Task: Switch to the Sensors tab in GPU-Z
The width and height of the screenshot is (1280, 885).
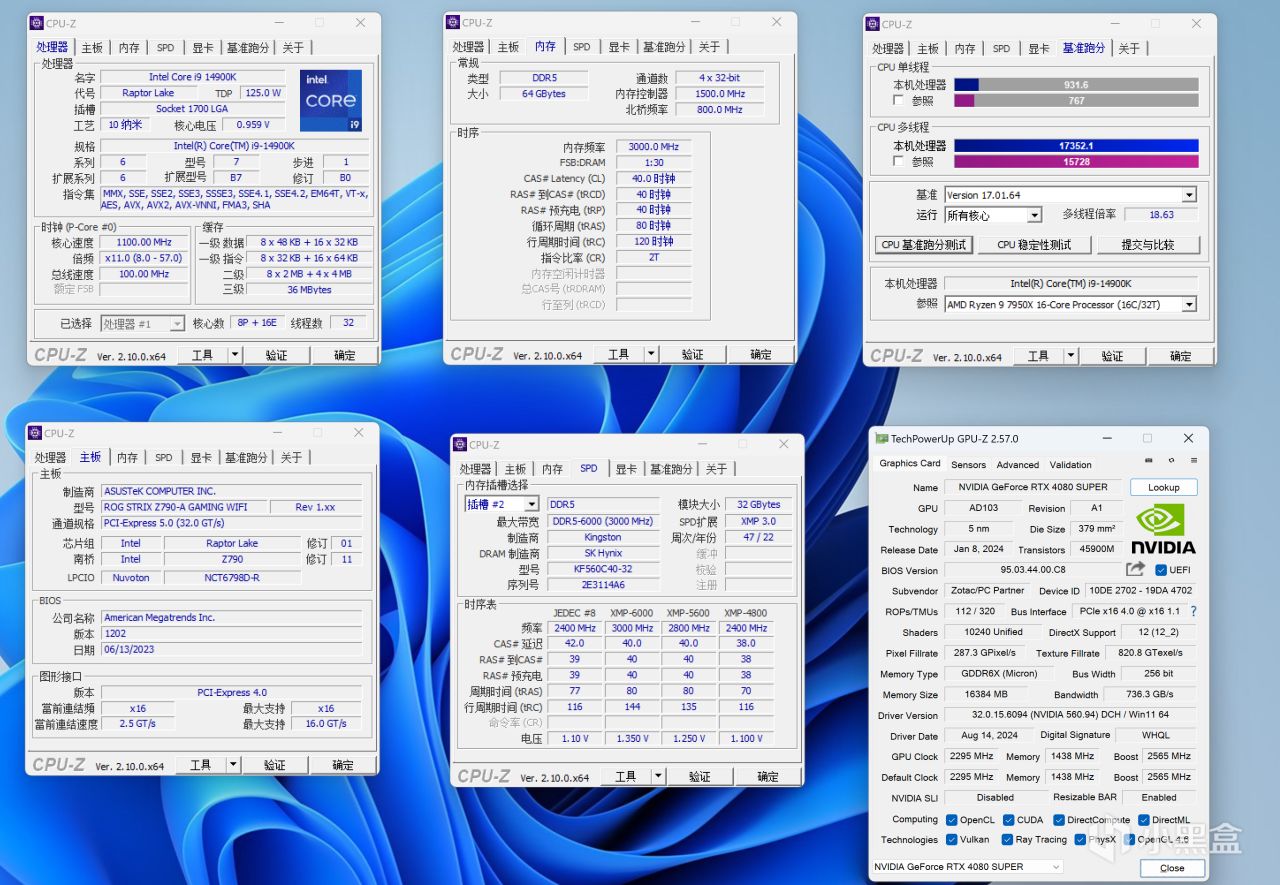Action: 968,464
